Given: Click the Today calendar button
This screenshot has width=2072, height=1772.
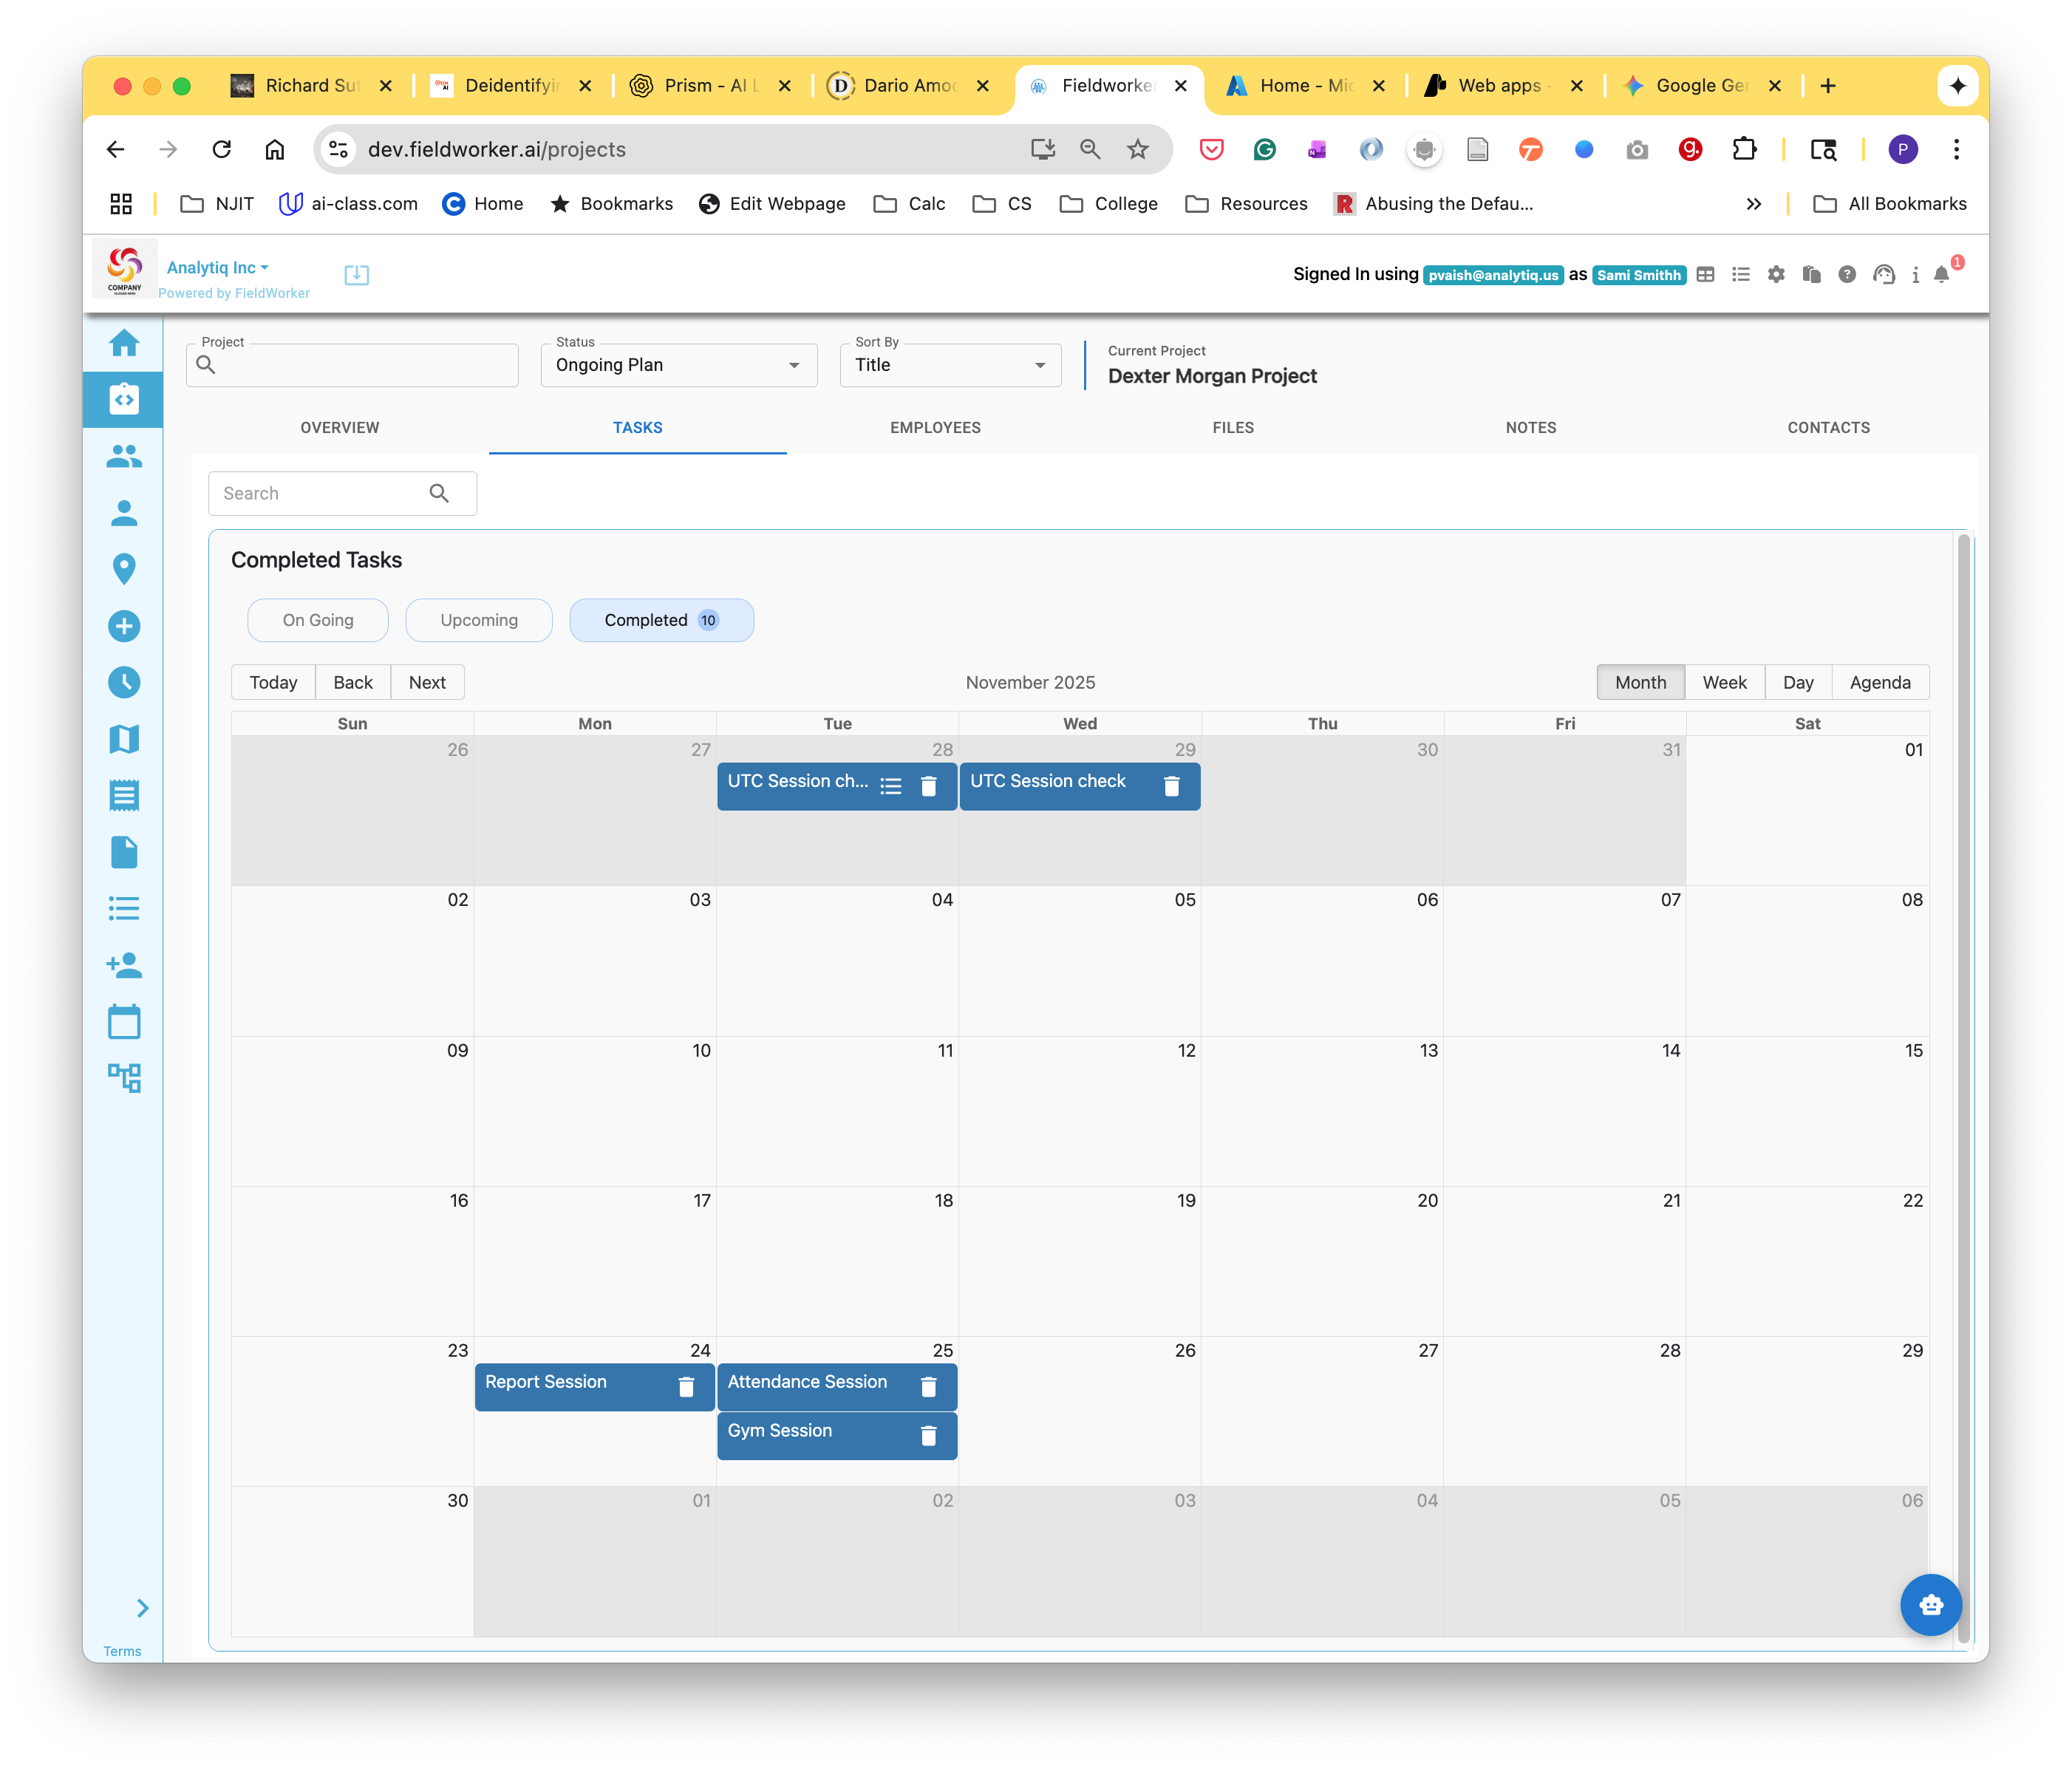Looking at the screenshot, I should [273, 682].
